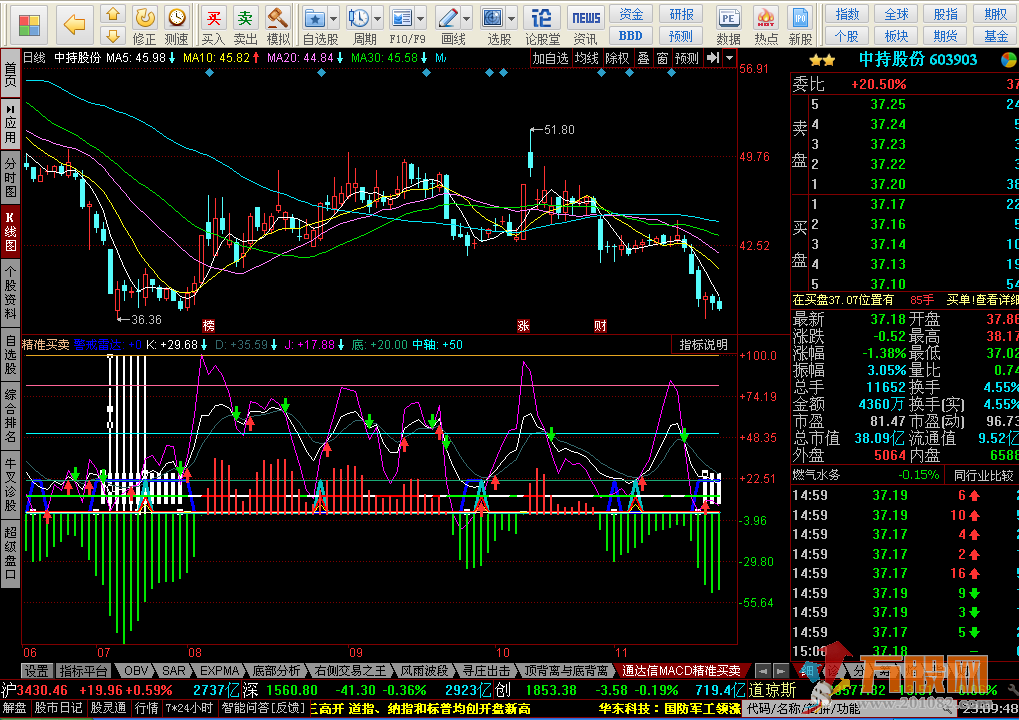
Task: Toggle 窗 window layout button
Action: pos(662,58)
